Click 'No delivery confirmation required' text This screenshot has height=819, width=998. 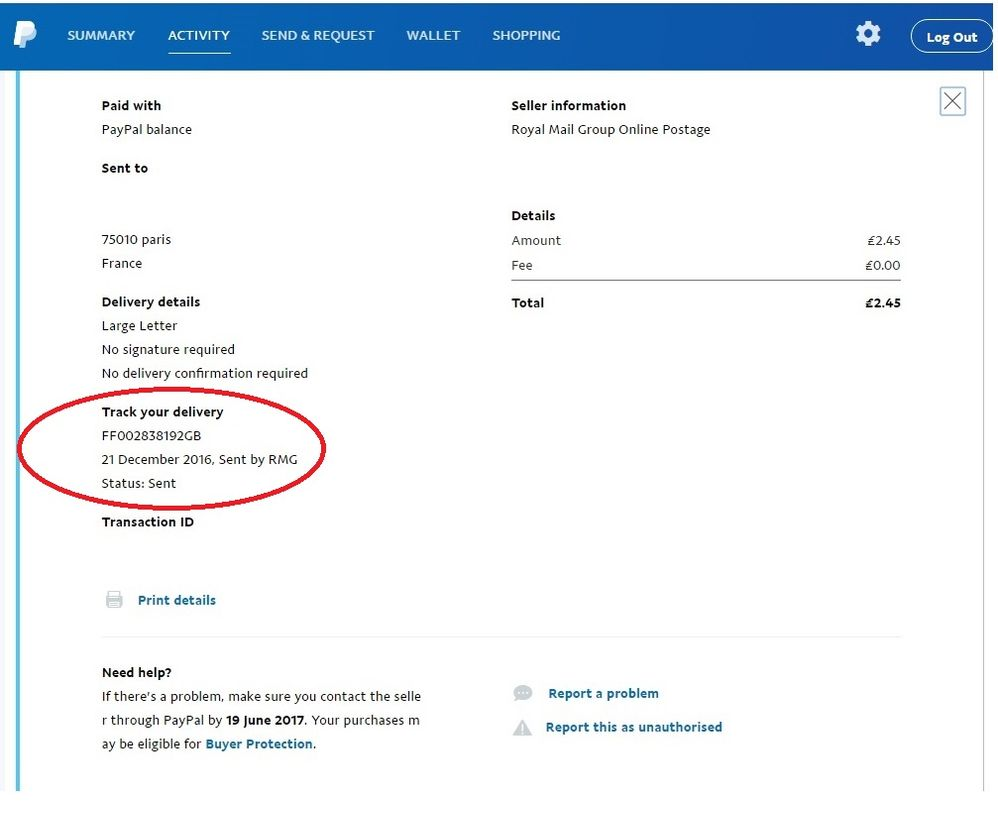205,374
